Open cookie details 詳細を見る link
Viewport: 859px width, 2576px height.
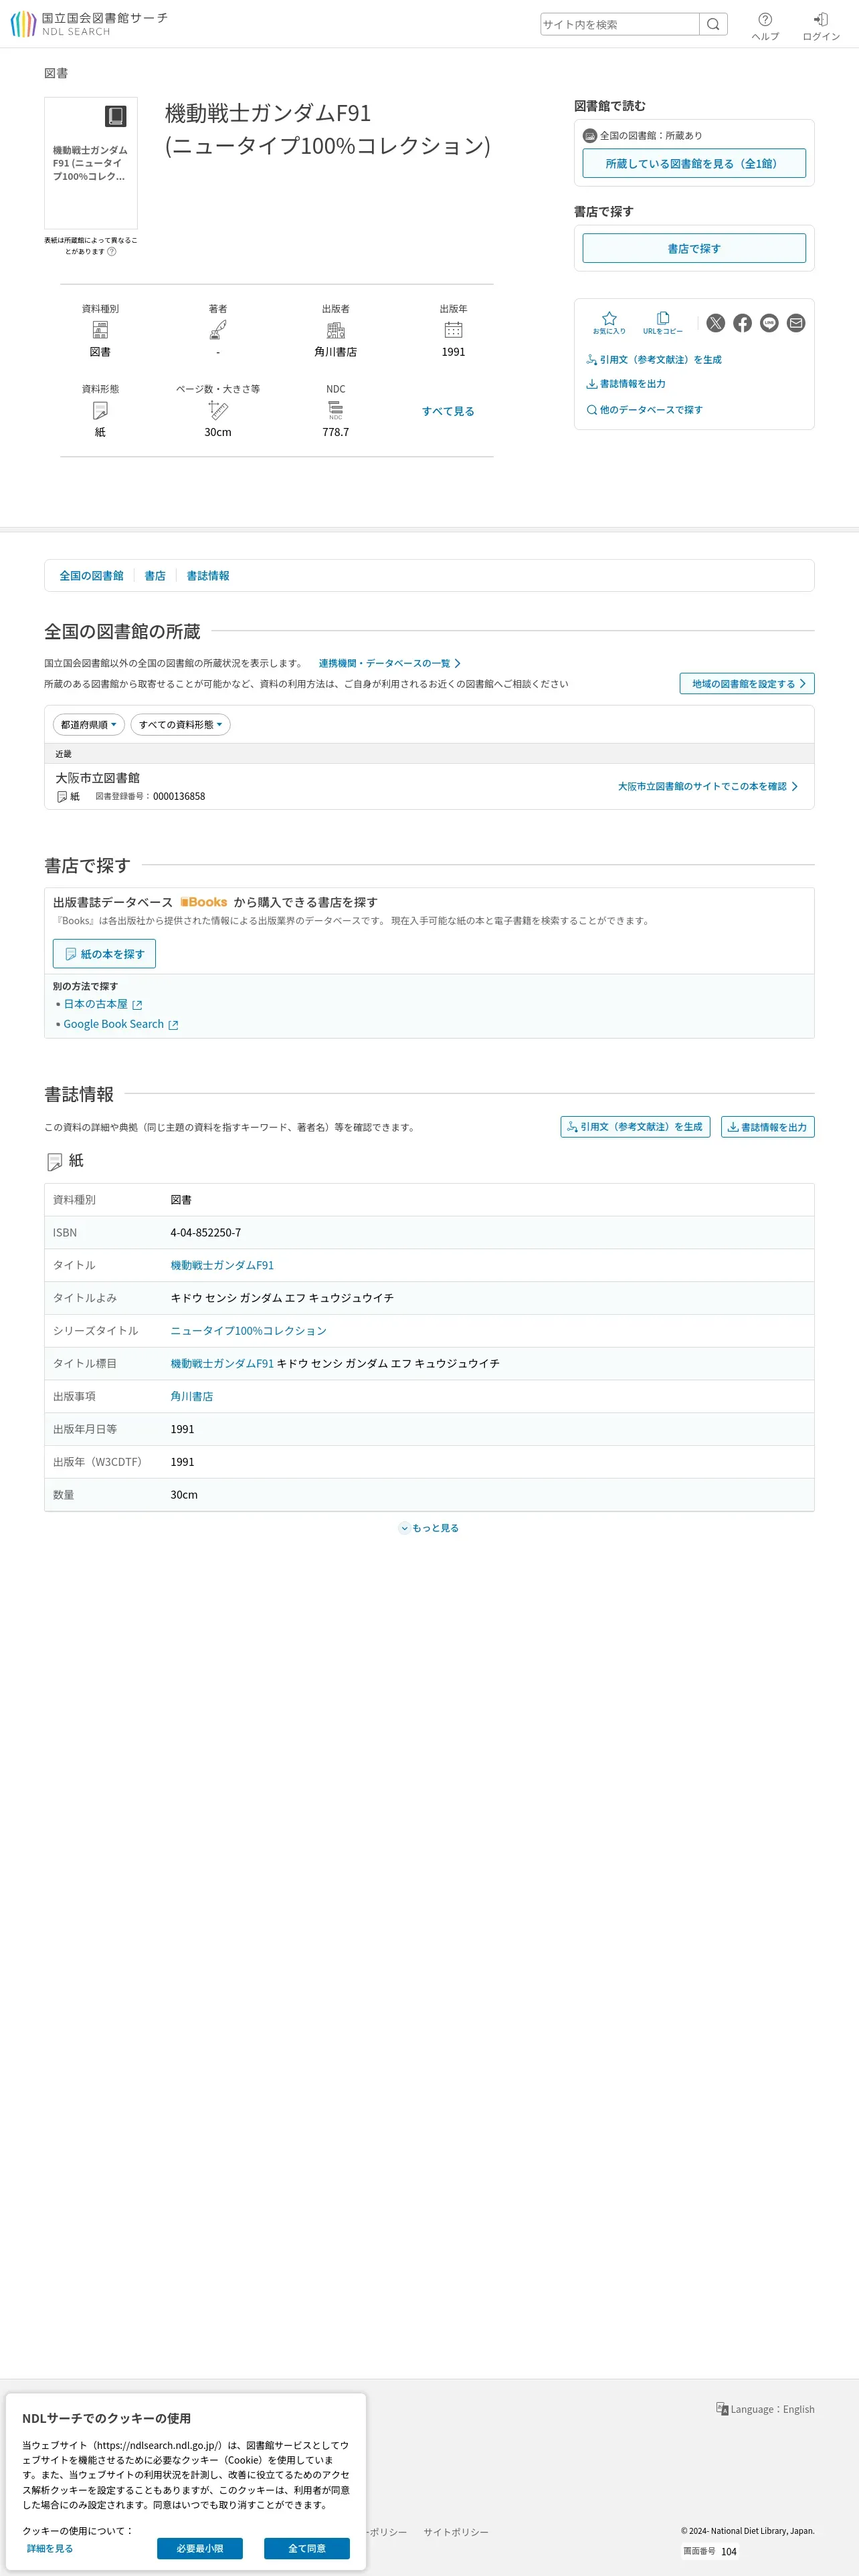click(50, 2548)
